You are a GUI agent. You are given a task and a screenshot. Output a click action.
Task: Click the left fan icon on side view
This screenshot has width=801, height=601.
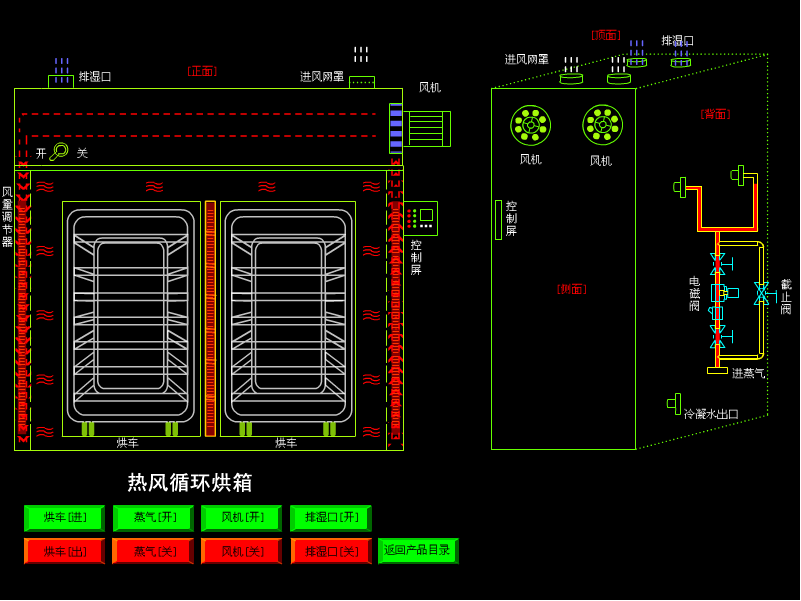click(x=530, y=126)
